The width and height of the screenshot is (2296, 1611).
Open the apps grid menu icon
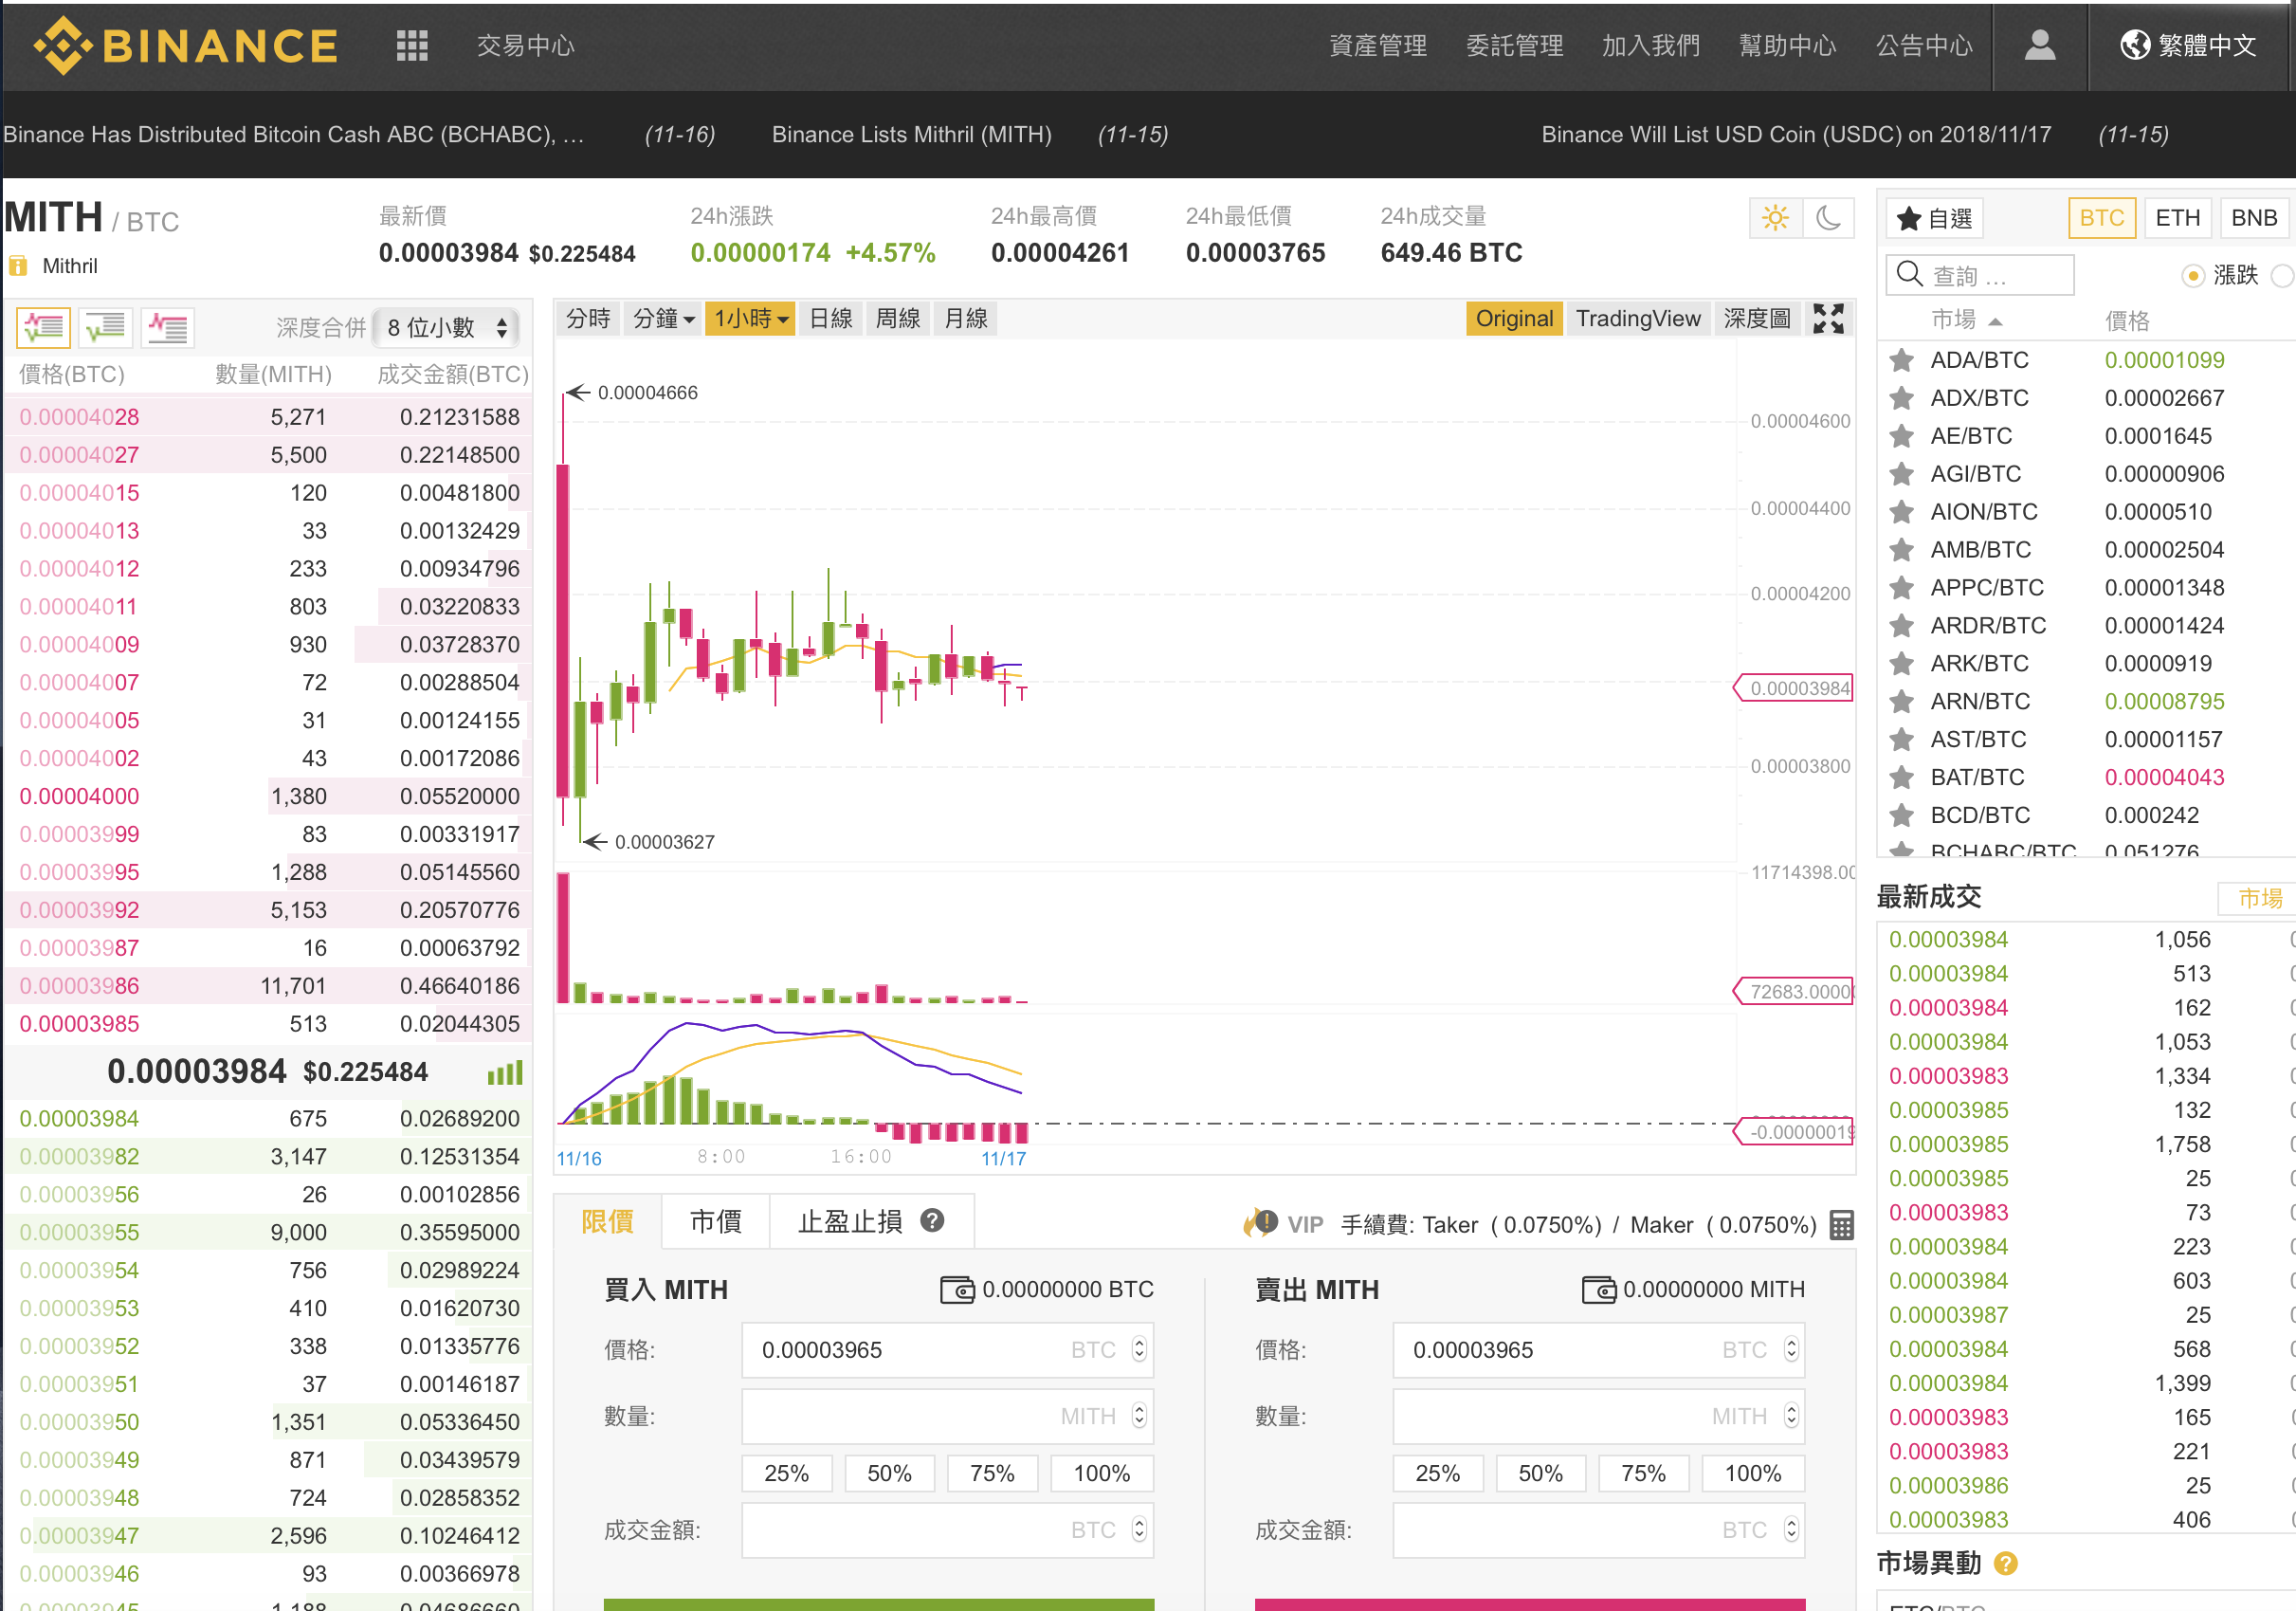pos(411,45)
